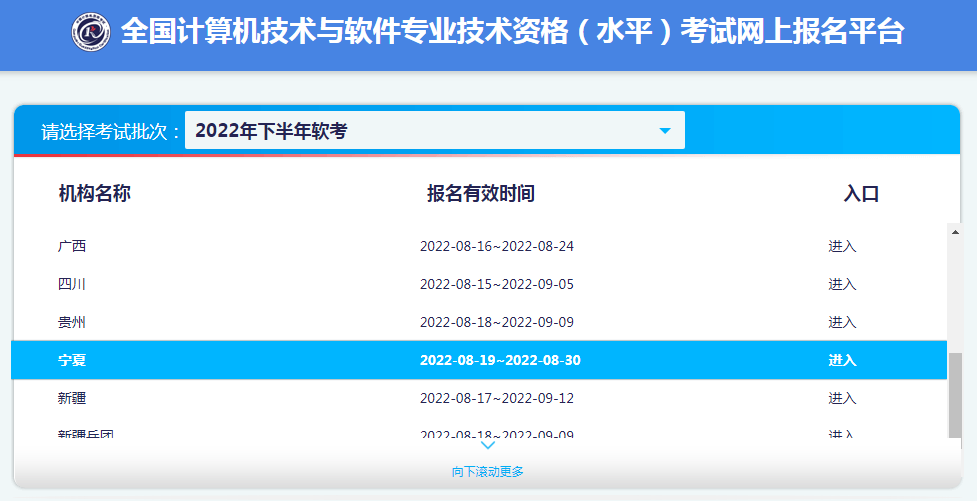
Task: Click date range 2022-08-16~2022-08-24
Action: [x=497, y=246]
